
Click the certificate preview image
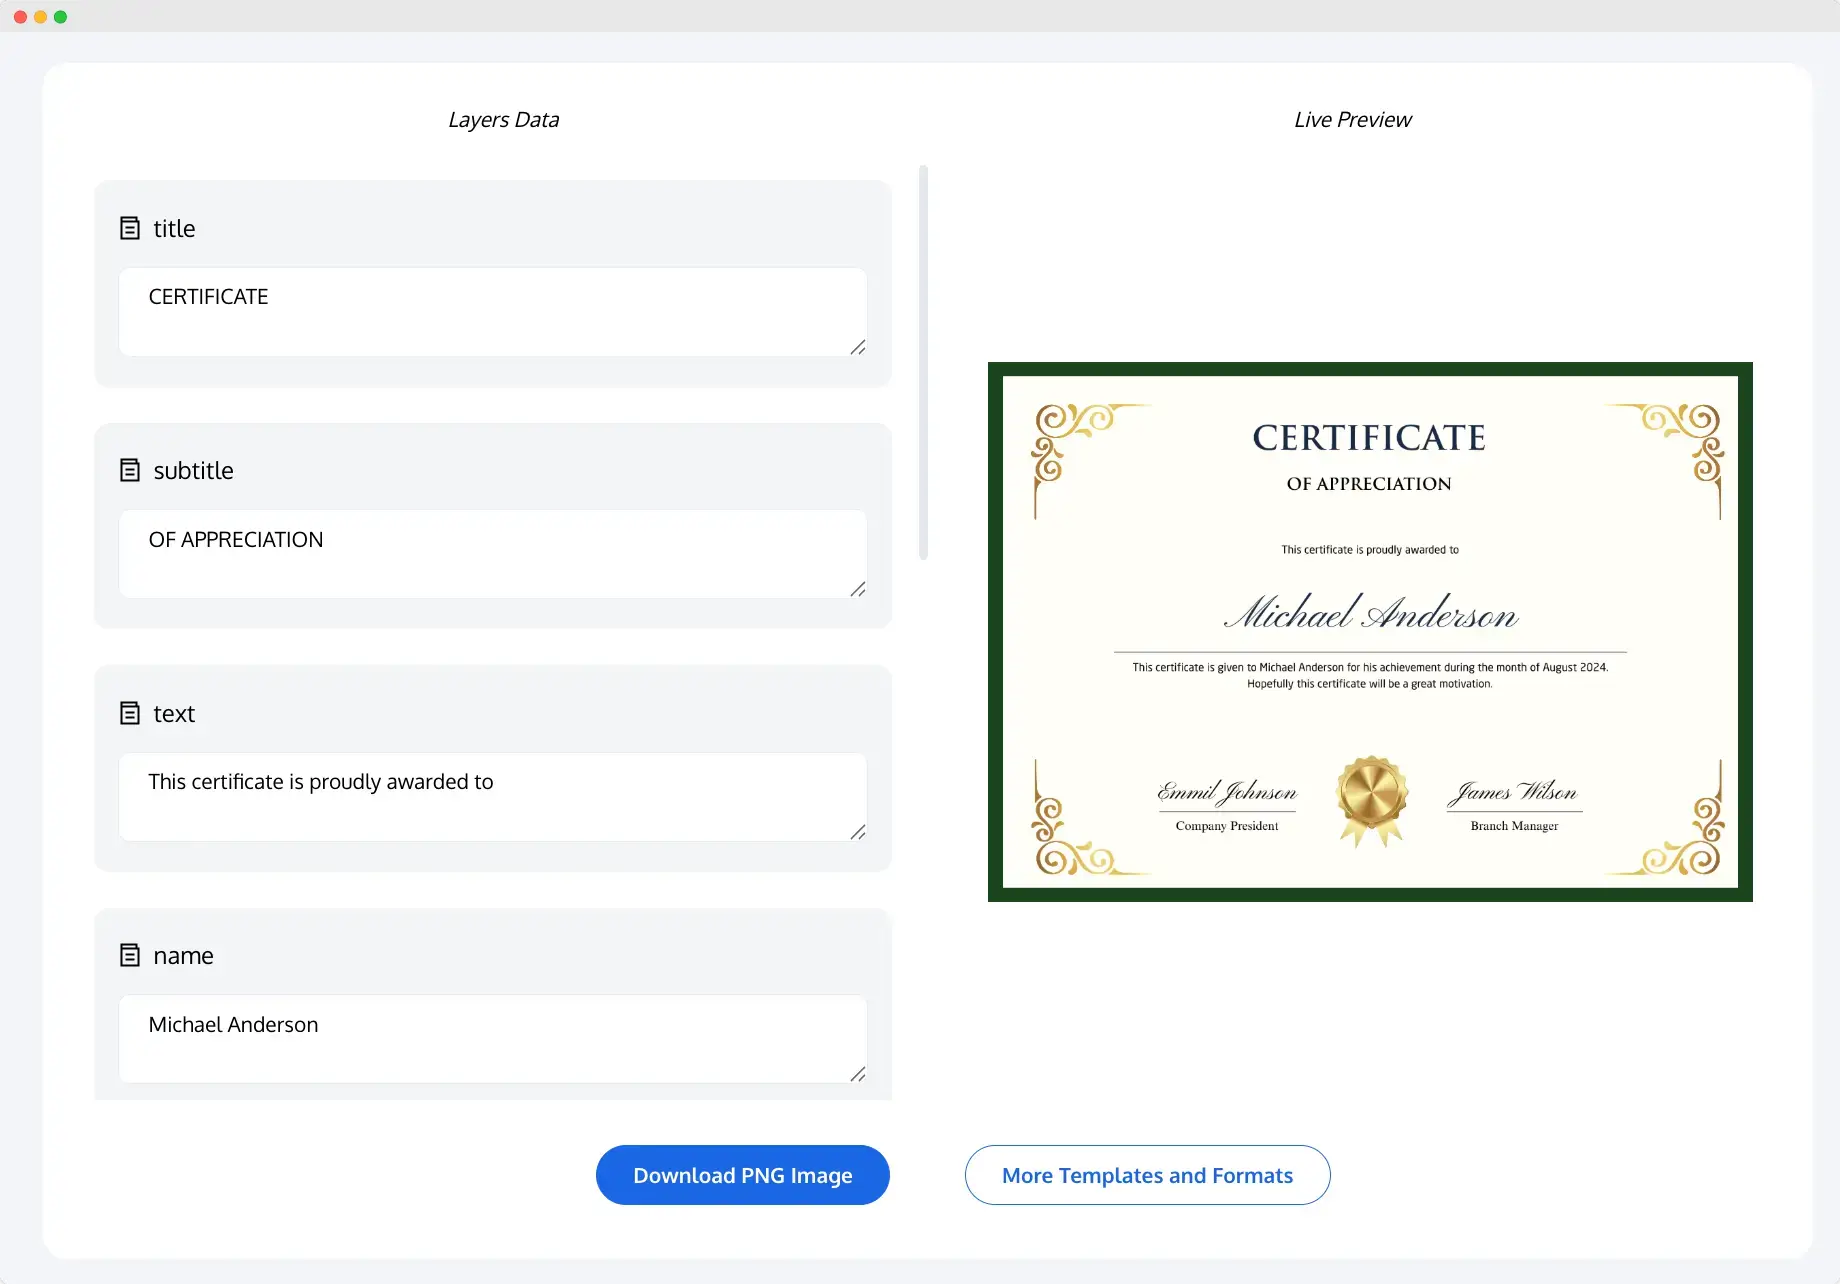point(1369,631)
